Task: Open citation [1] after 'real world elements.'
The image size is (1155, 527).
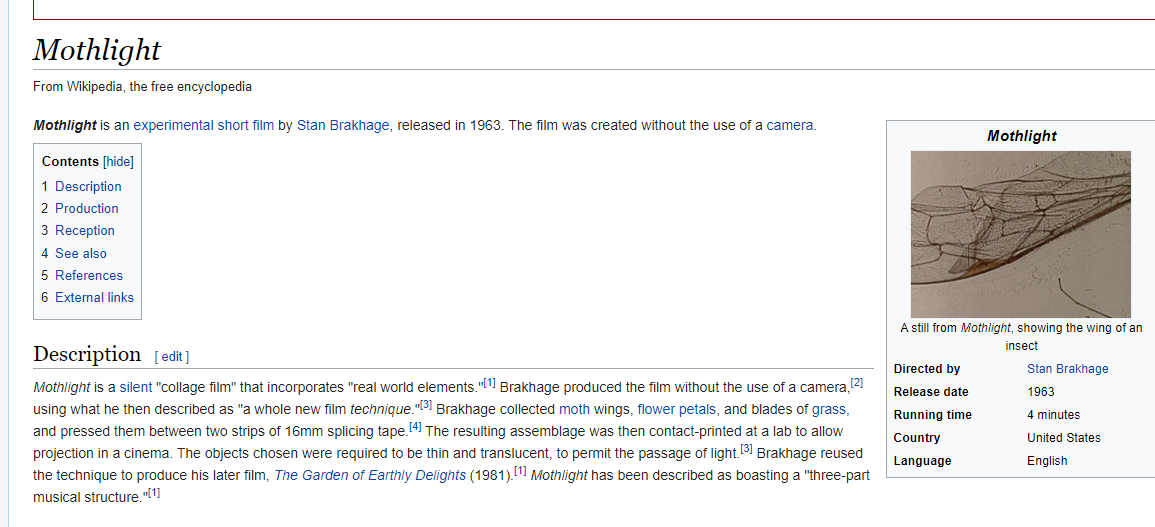Action: 490,383
